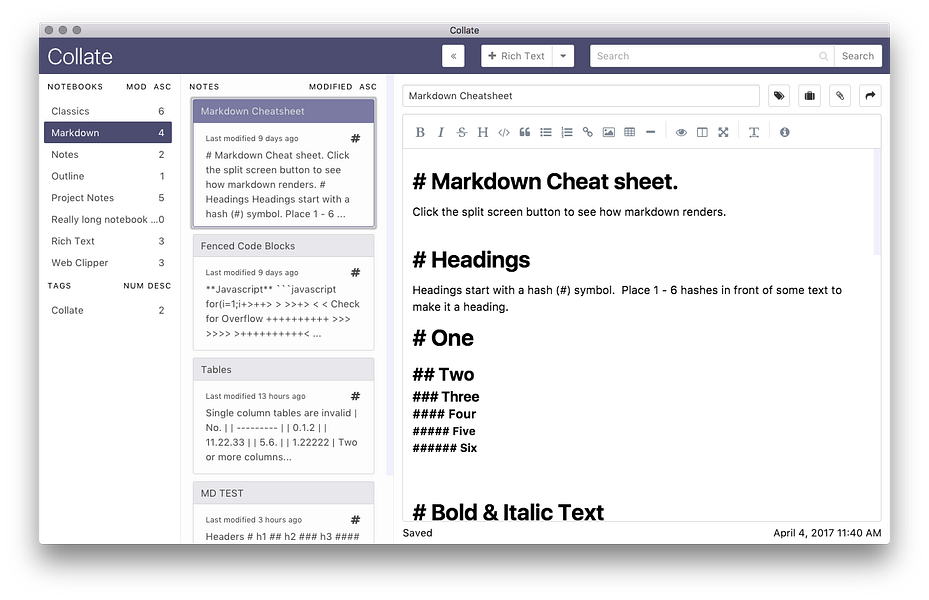
Task: Insert a heading with H icon
Action: pos(483,132)
